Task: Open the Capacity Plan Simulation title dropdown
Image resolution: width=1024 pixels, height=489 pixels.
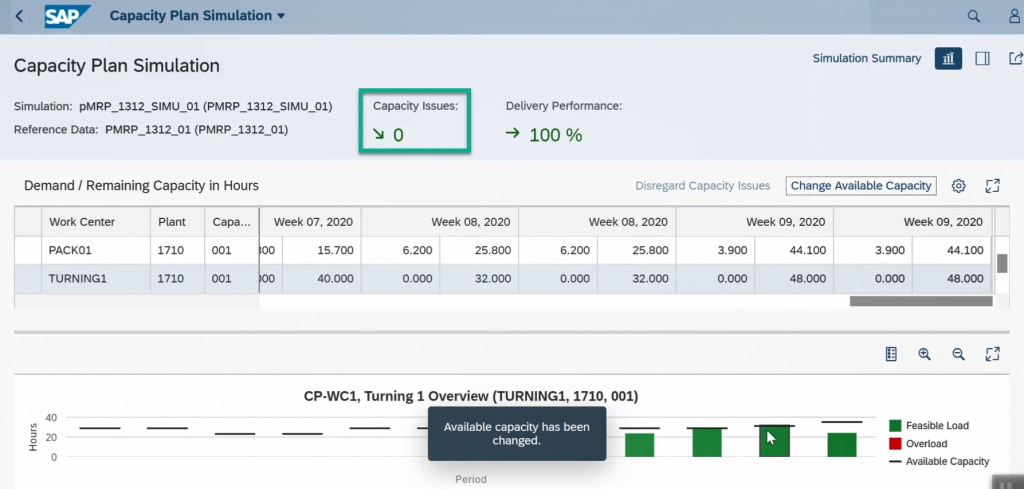Action: [x=197, y=16]
